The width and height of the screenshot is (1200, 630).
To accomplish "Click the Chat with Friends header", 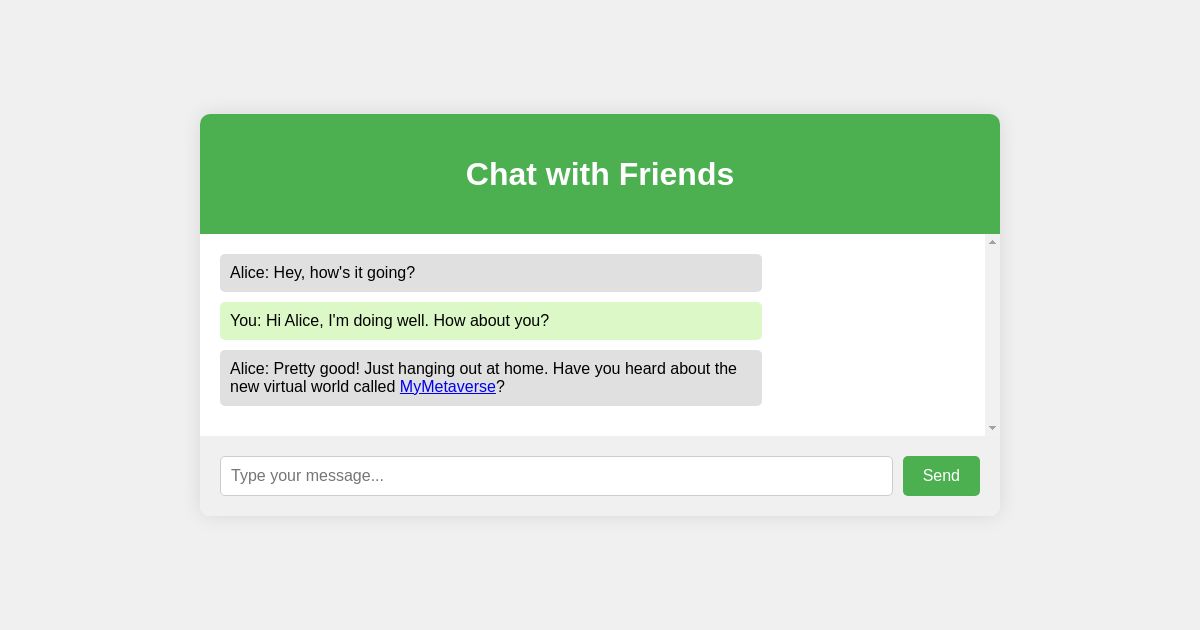I will (x=600, y=174).
